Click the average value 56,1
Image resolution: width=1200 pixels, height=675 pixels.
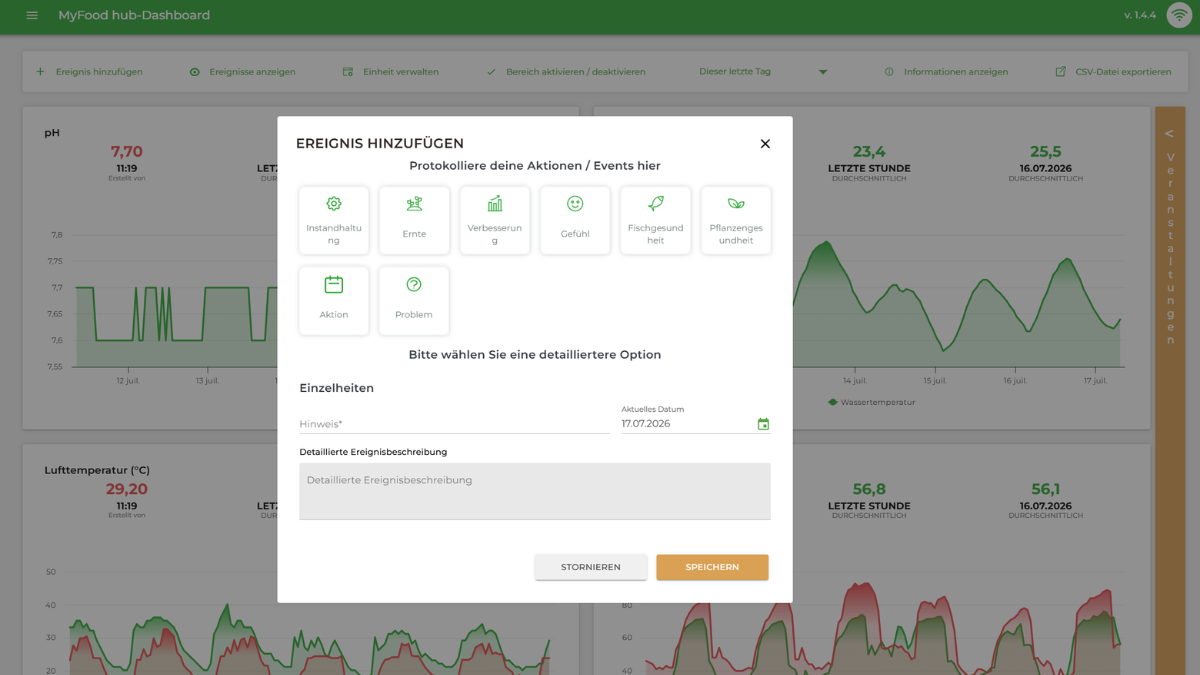(x=1045, y=489)
